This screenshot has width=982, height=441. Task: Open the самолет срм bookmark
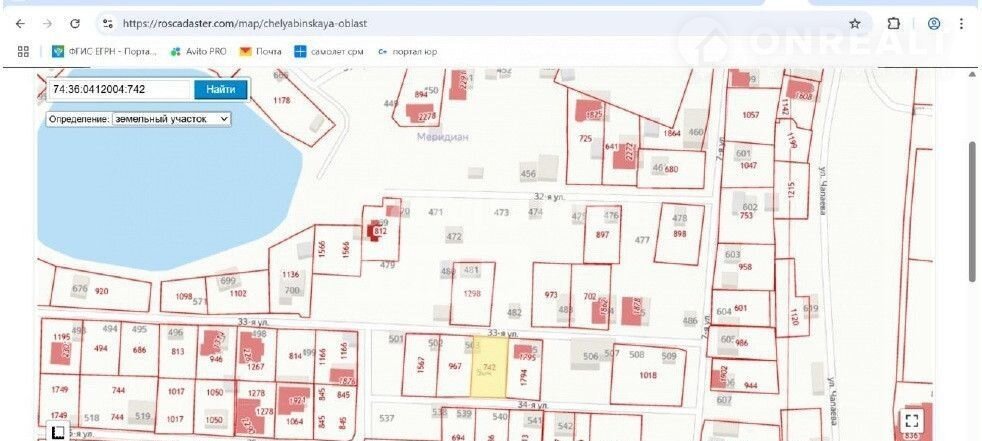[x=329, y=51]
